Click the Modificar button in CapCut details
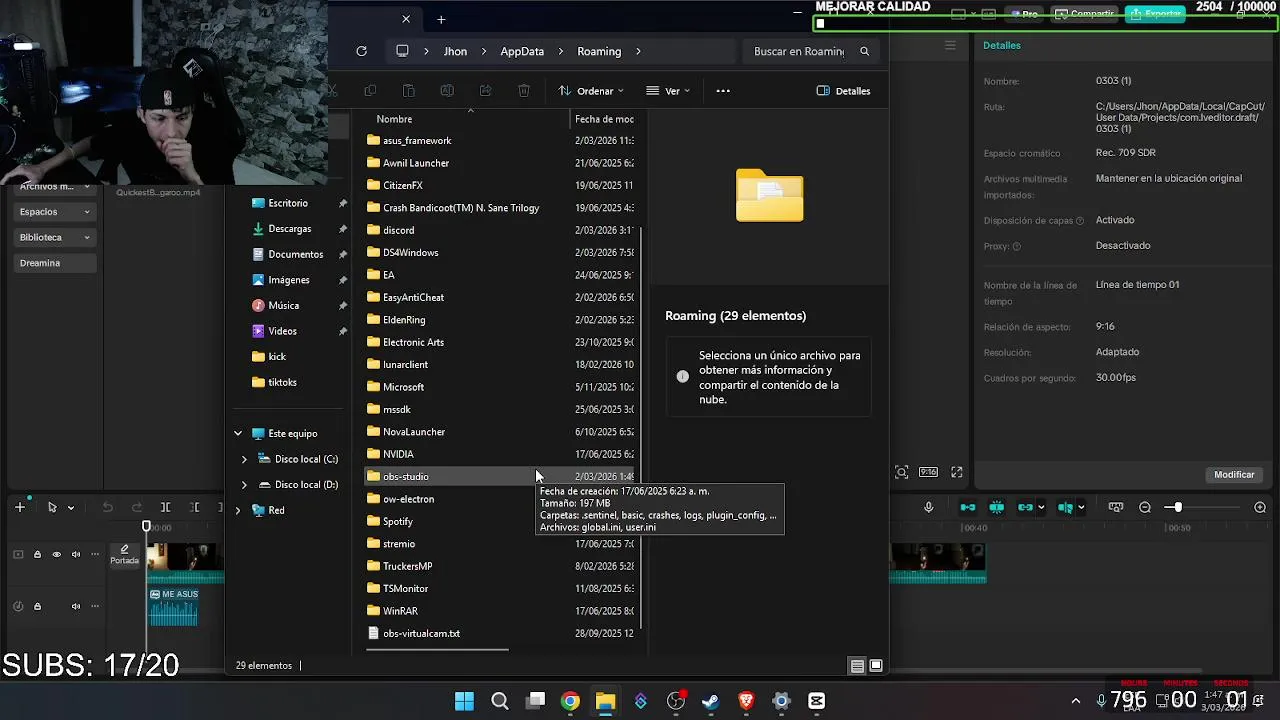 click(x=1234, y=475)
